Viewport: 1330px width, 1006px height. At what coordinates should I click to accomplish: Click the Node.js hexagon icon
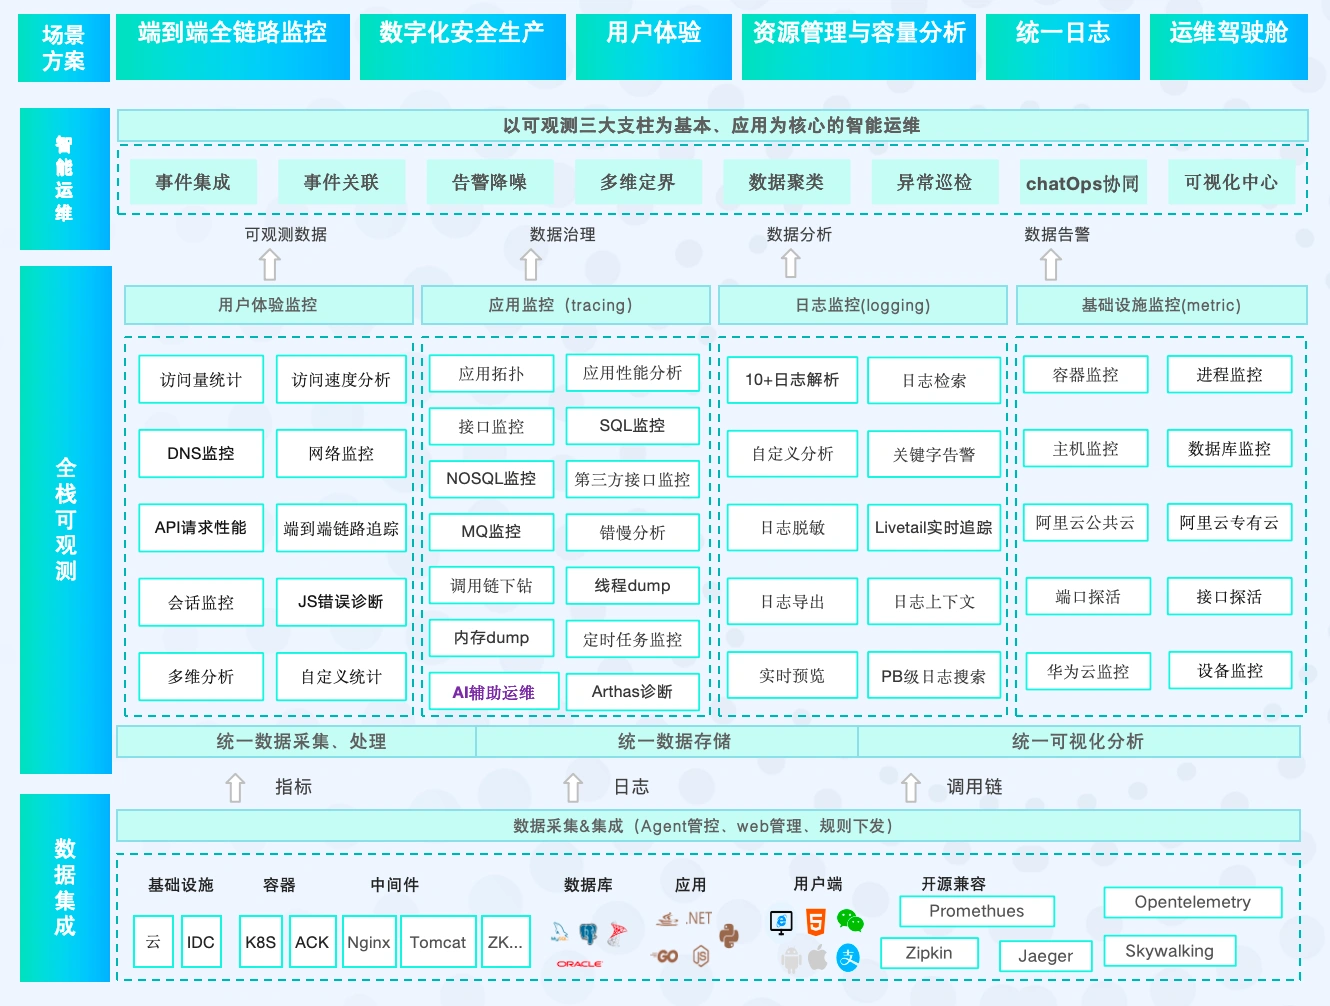coord(701,956)
